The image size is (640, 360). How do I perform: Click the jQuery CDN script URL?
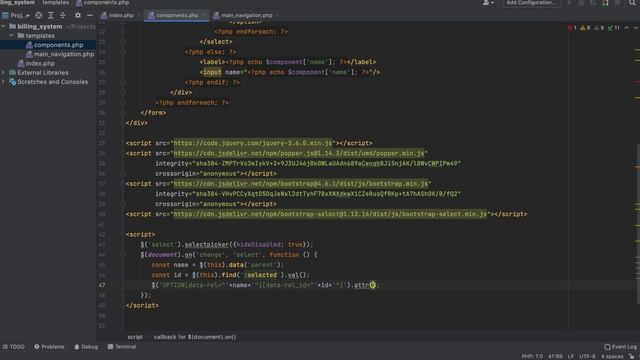coord(253,143)
